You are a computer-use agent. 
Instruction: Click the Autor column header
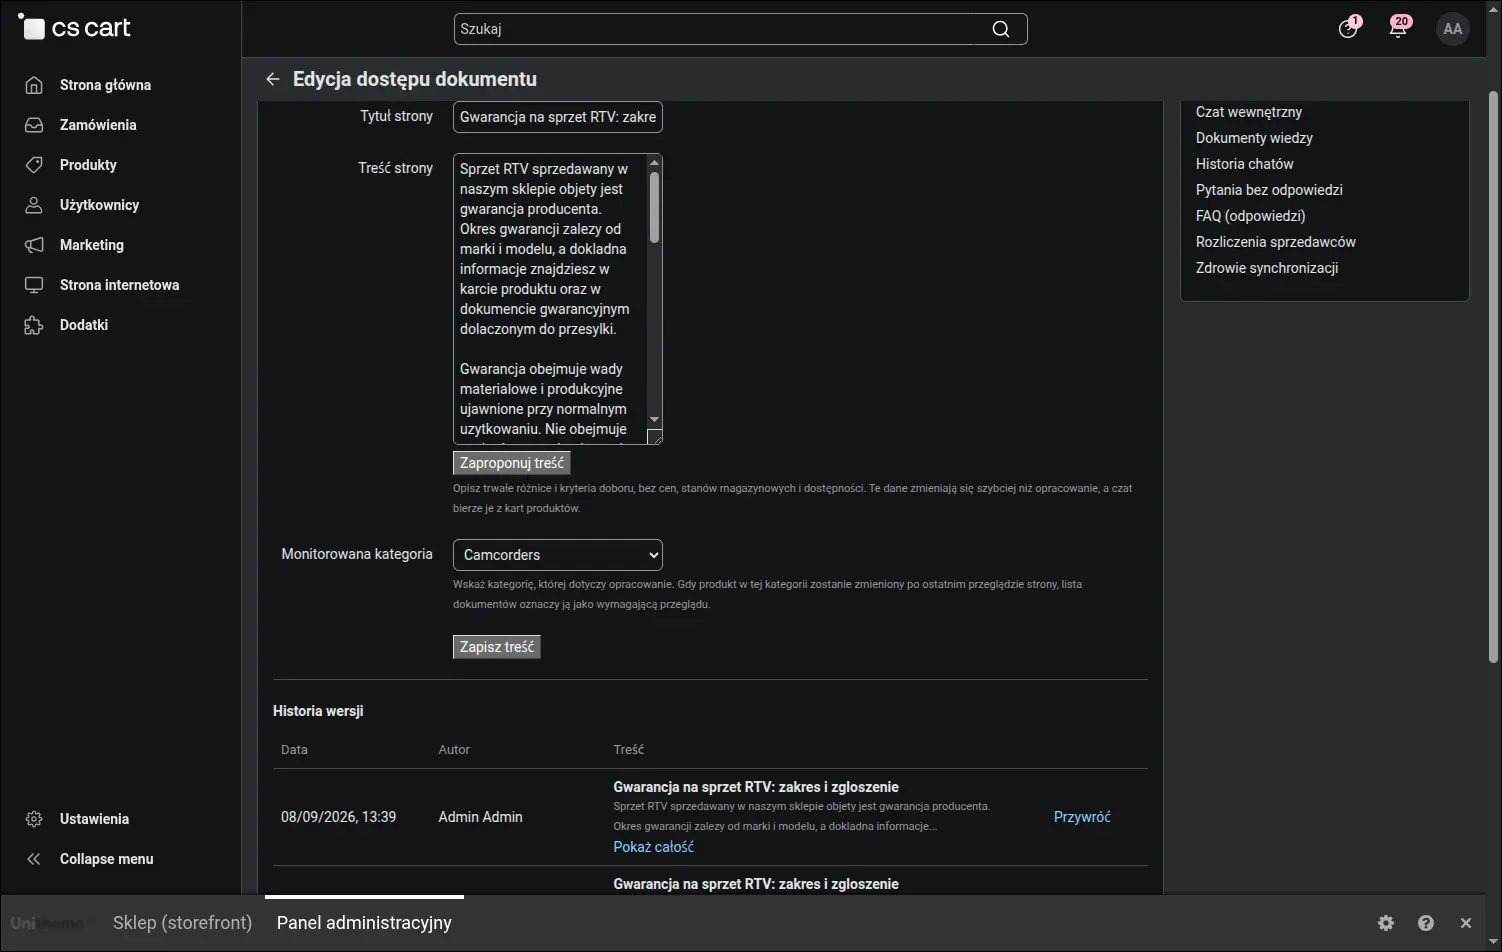(454, 749)
